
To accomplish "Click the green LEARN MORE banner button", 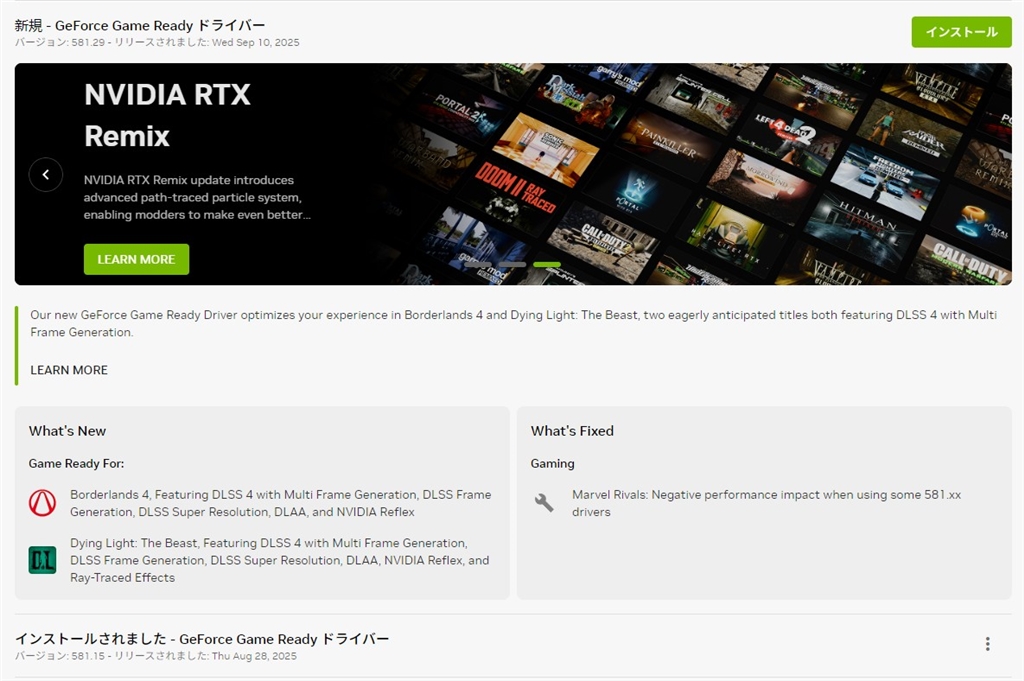I will click(136, 259).
